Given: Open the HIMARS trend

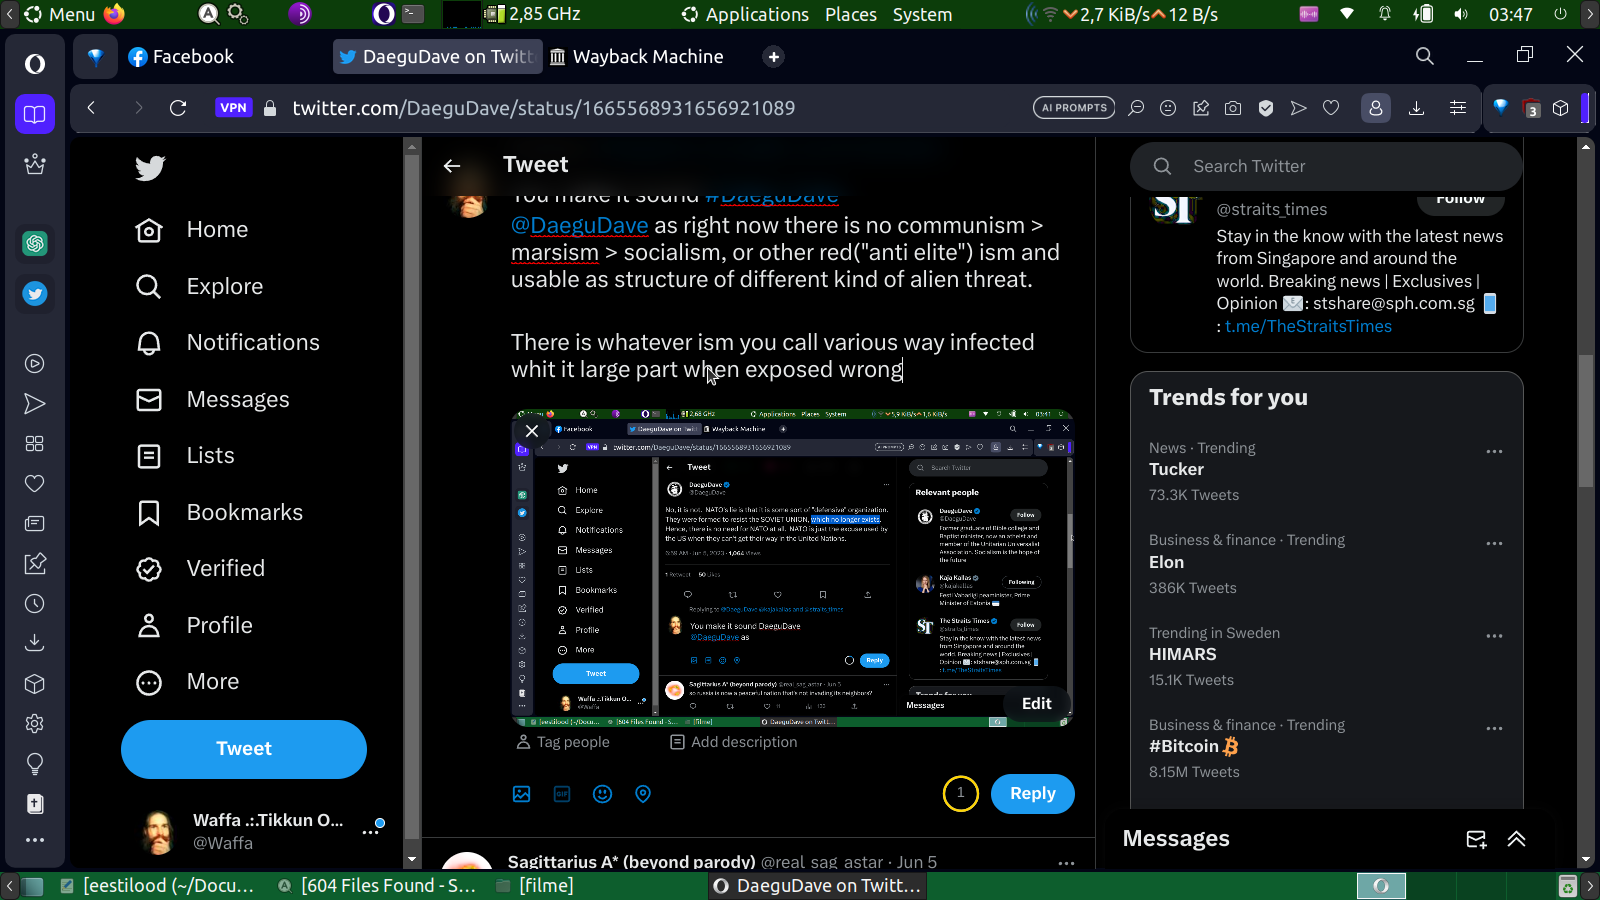Looking at the screenshot, I should point(1183,655).
